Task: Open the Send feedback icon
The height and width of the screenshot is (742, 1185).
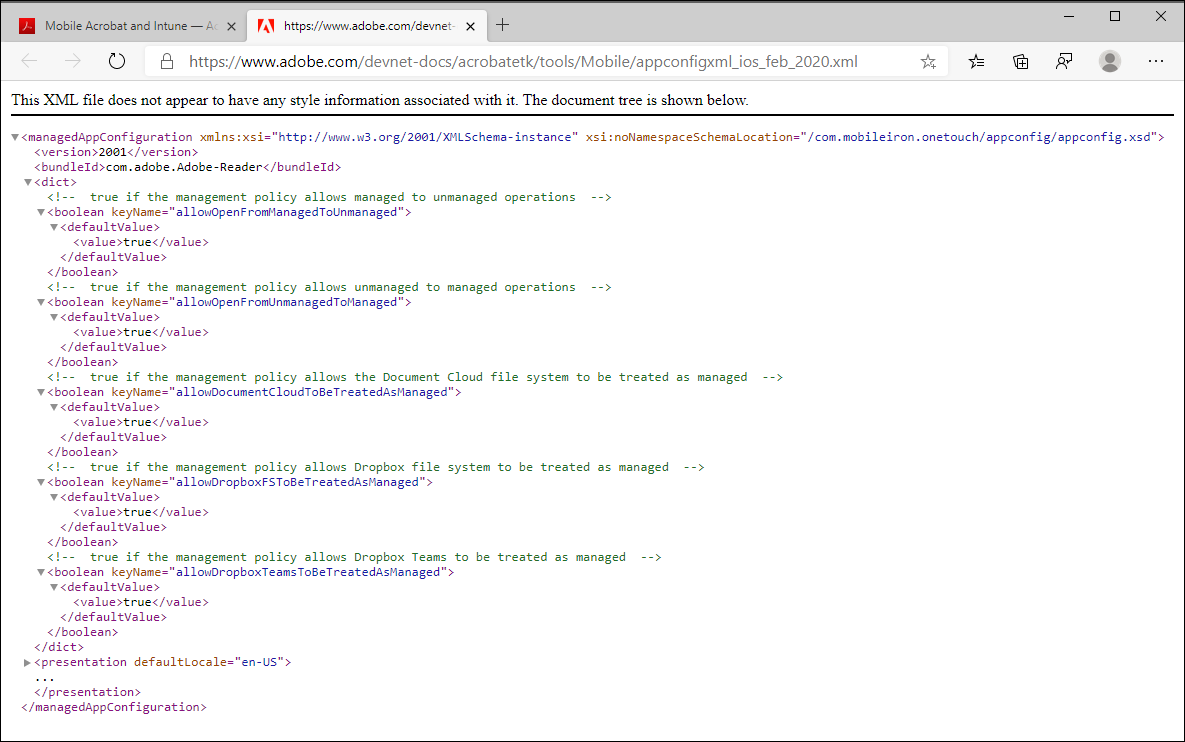Action: [1064, 61]
